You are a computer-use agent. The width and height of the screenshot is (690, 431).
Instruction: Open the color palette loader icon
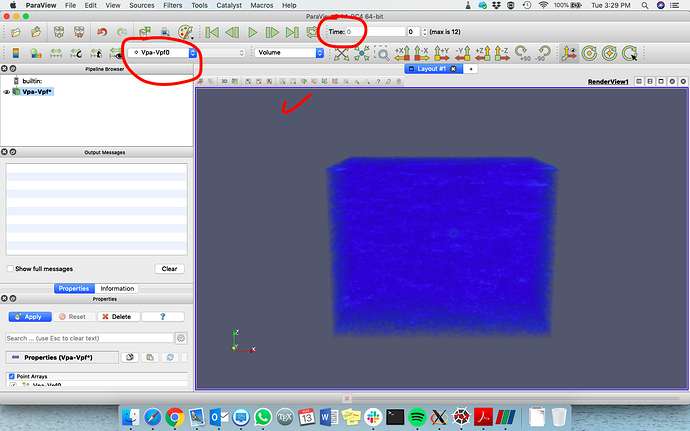185,32
